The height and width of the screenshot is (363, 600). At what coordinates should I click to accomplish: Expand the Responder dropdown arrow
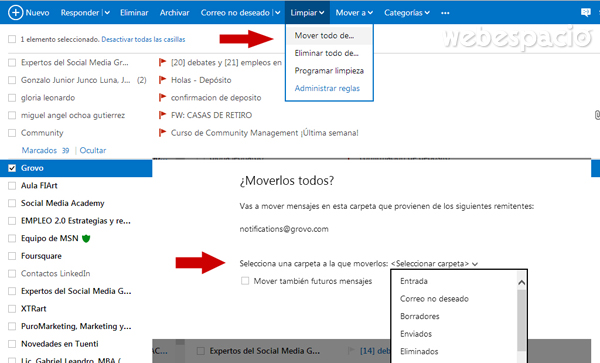pos(107,13)
